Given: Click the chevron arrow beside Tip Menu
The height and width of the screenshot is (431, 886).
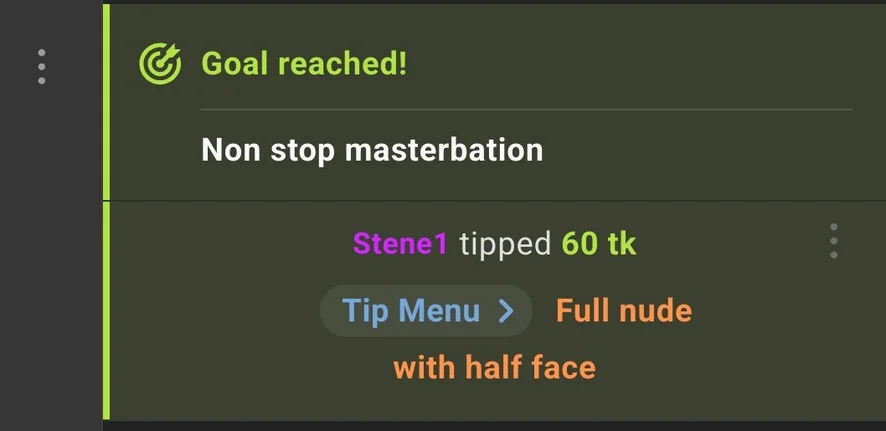Looking at the screenshot, I should pos(506,311).
